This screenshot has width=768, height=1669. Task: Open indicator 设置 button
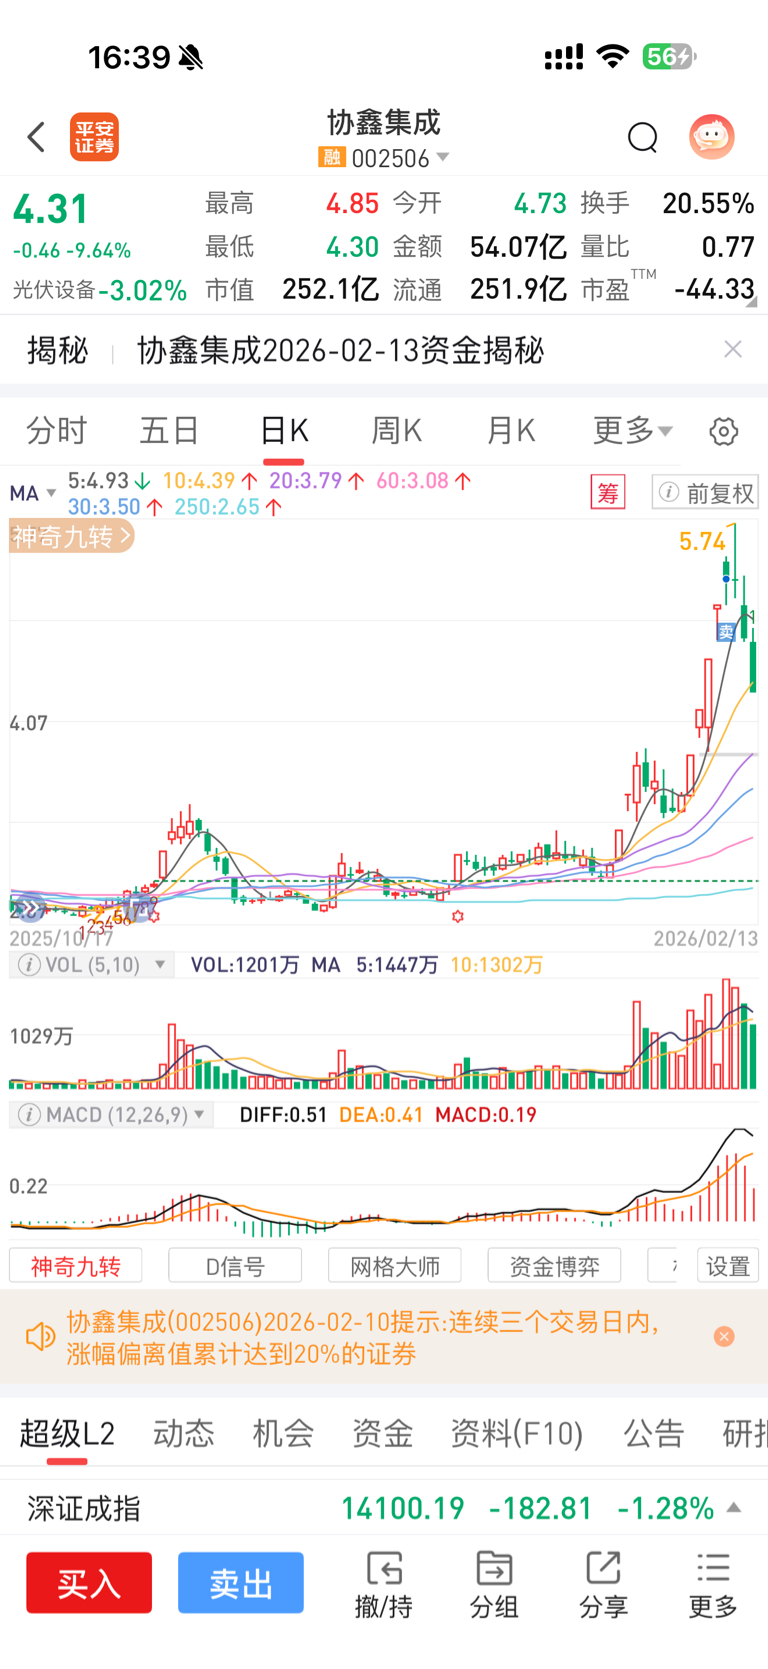(x=728, y=1266)
